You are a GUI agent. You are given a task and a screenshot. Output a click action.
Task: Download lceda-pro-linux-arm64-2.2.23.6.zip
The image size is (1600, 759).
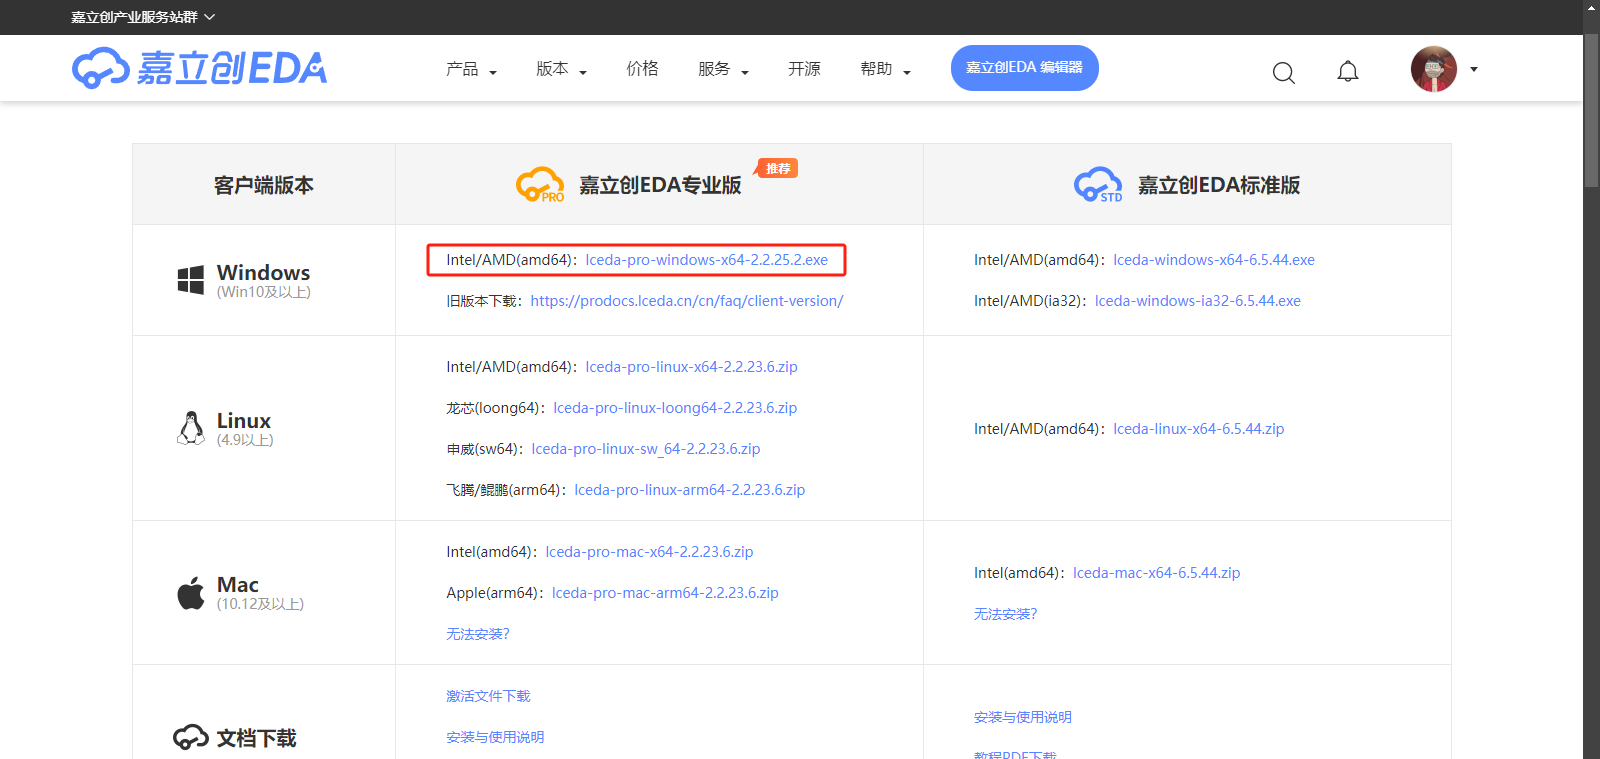(690, 490)
